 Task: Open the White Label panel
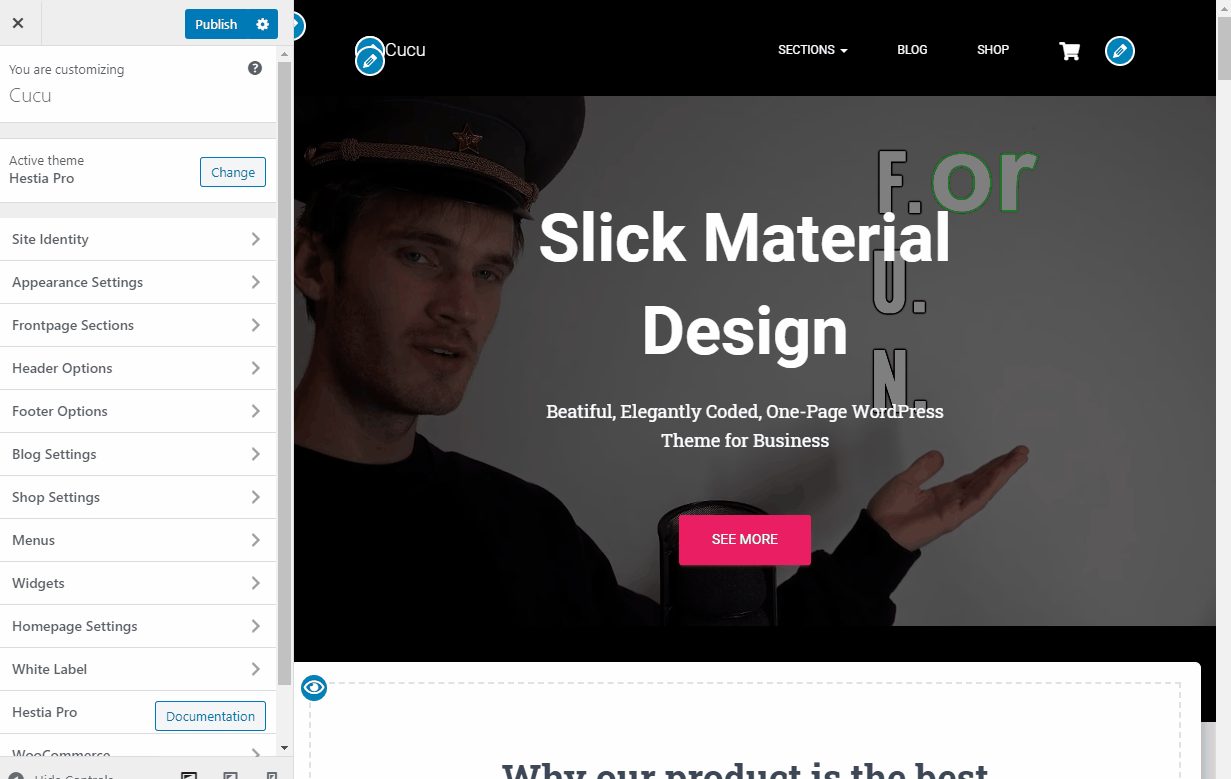138,669
